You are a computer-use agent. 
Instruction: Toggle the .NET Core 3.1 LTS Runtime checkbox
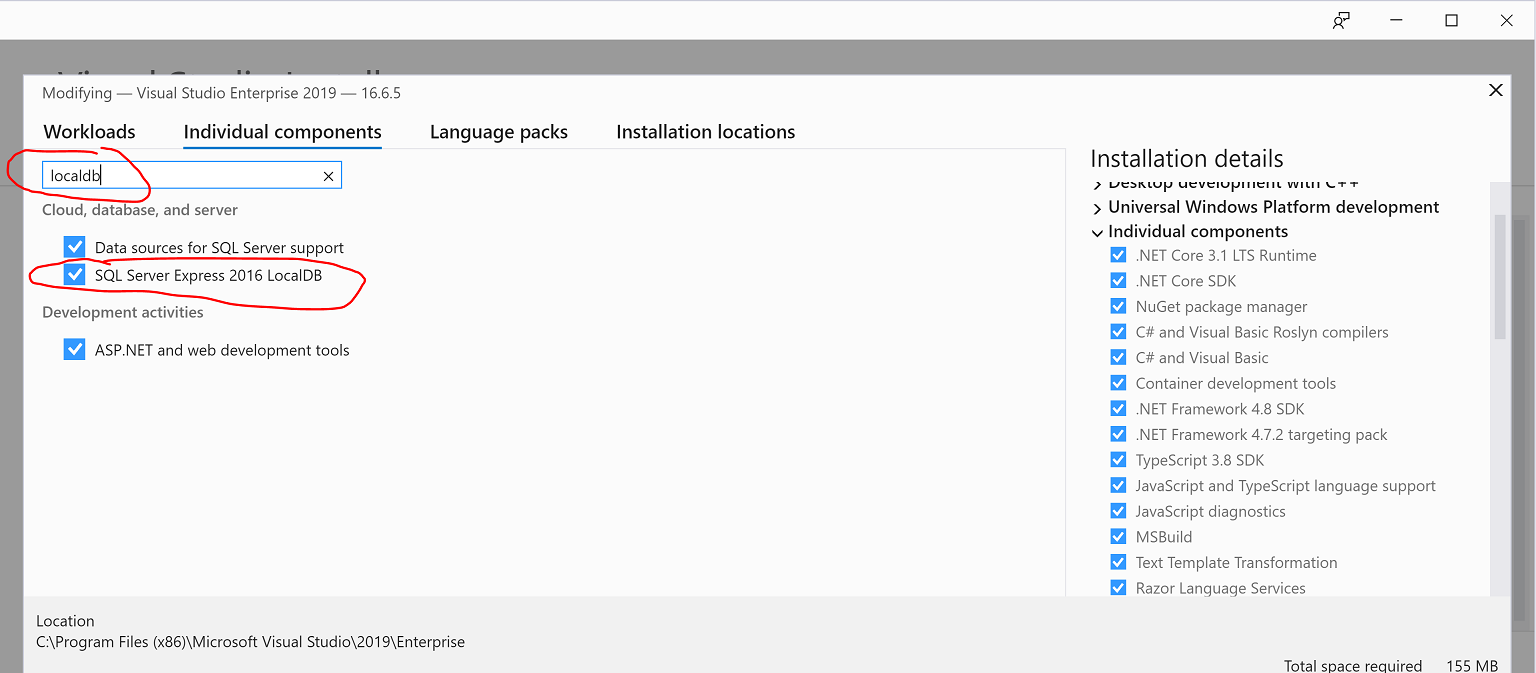tap(1118, 255)
